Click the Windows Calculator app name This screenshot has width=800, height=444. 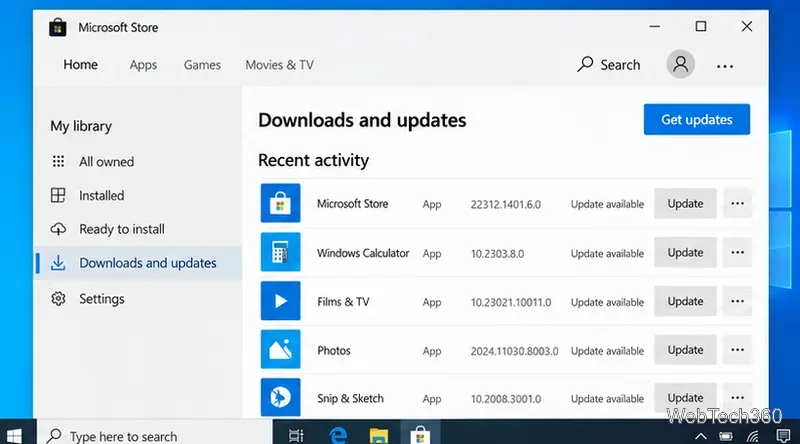click(363, 253)
